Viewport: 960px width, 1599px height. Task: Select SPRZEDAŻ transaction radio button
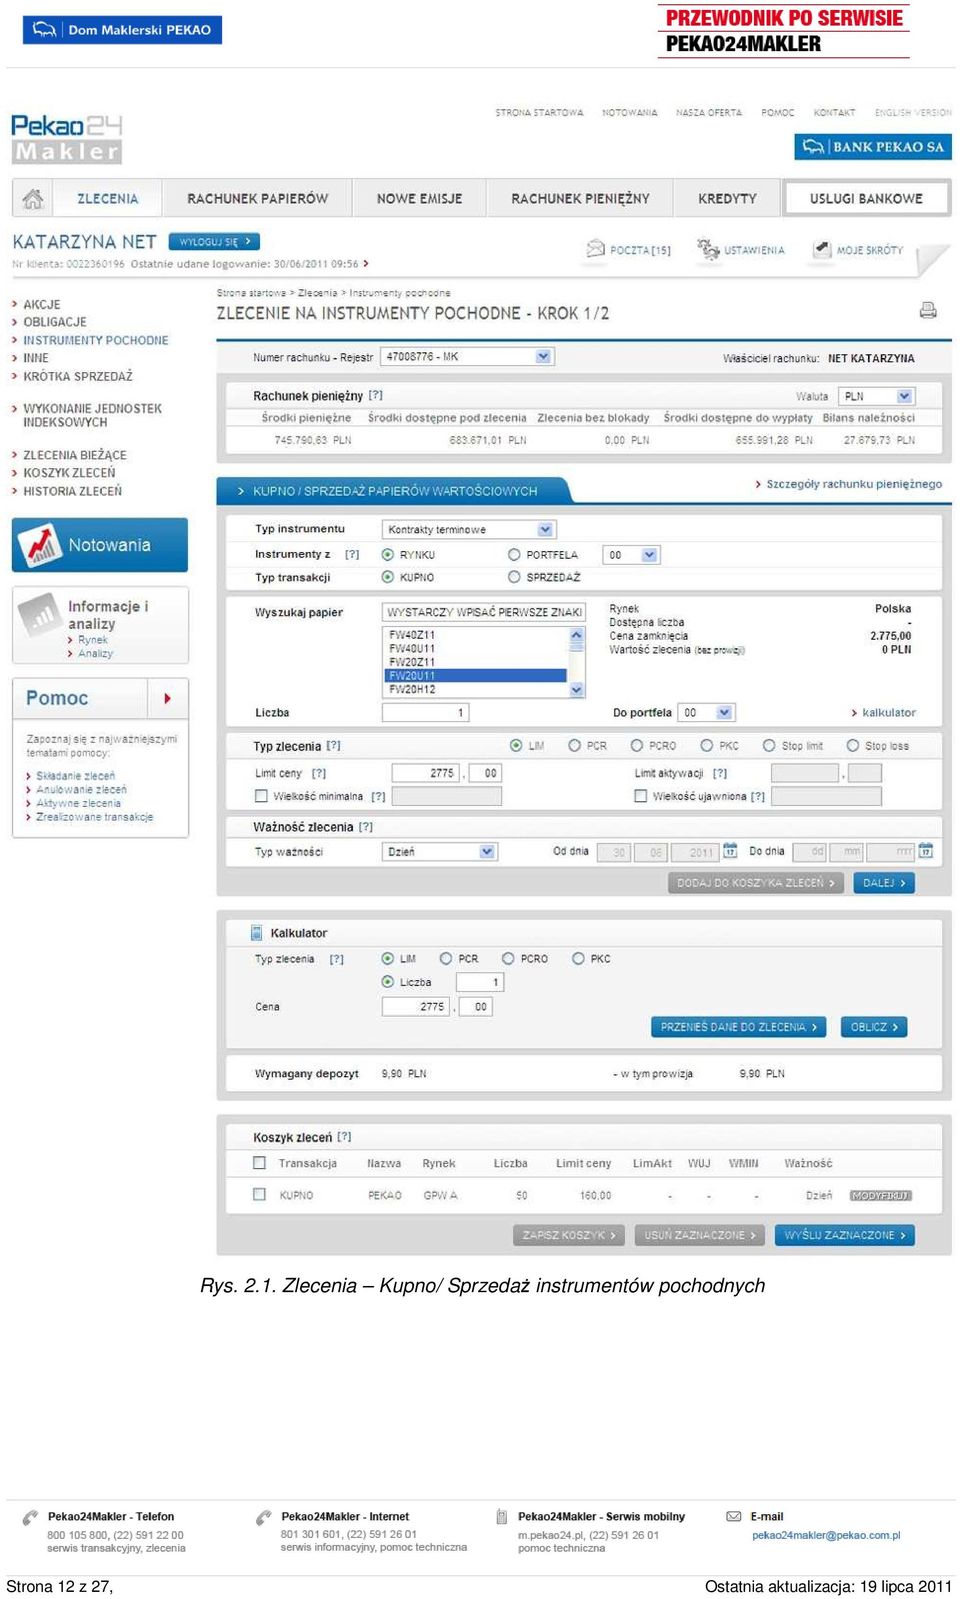pyautogui.click(x=514, y=577)
